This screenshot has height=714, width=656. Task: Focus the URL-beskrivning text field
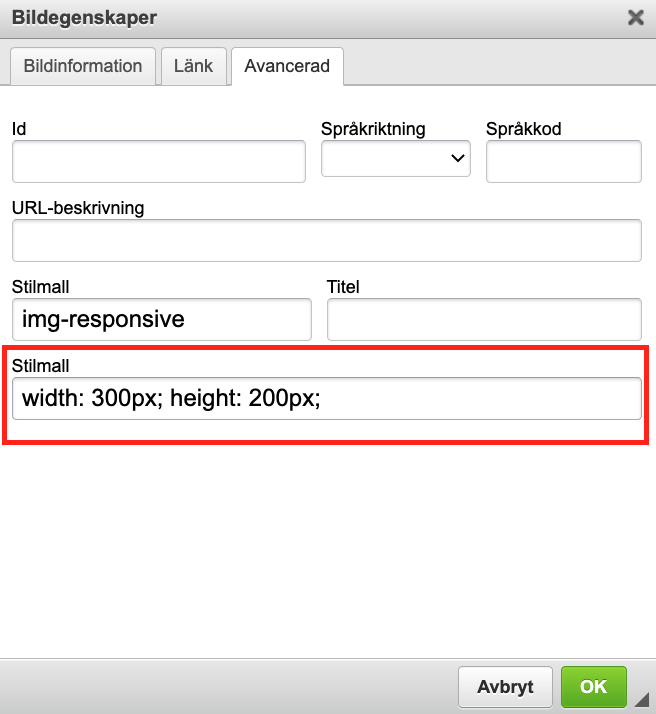(326, 240)
